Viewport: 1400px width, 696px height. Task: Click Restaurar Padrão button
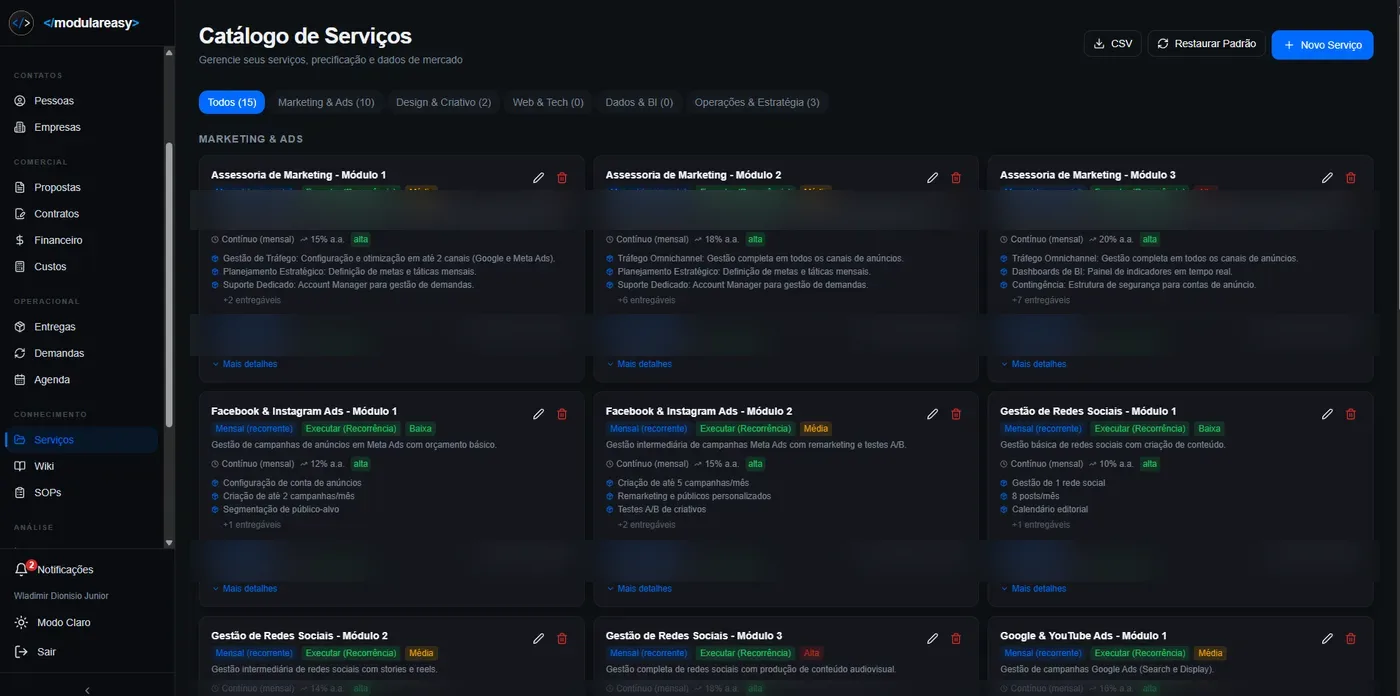click(1206, 44)
